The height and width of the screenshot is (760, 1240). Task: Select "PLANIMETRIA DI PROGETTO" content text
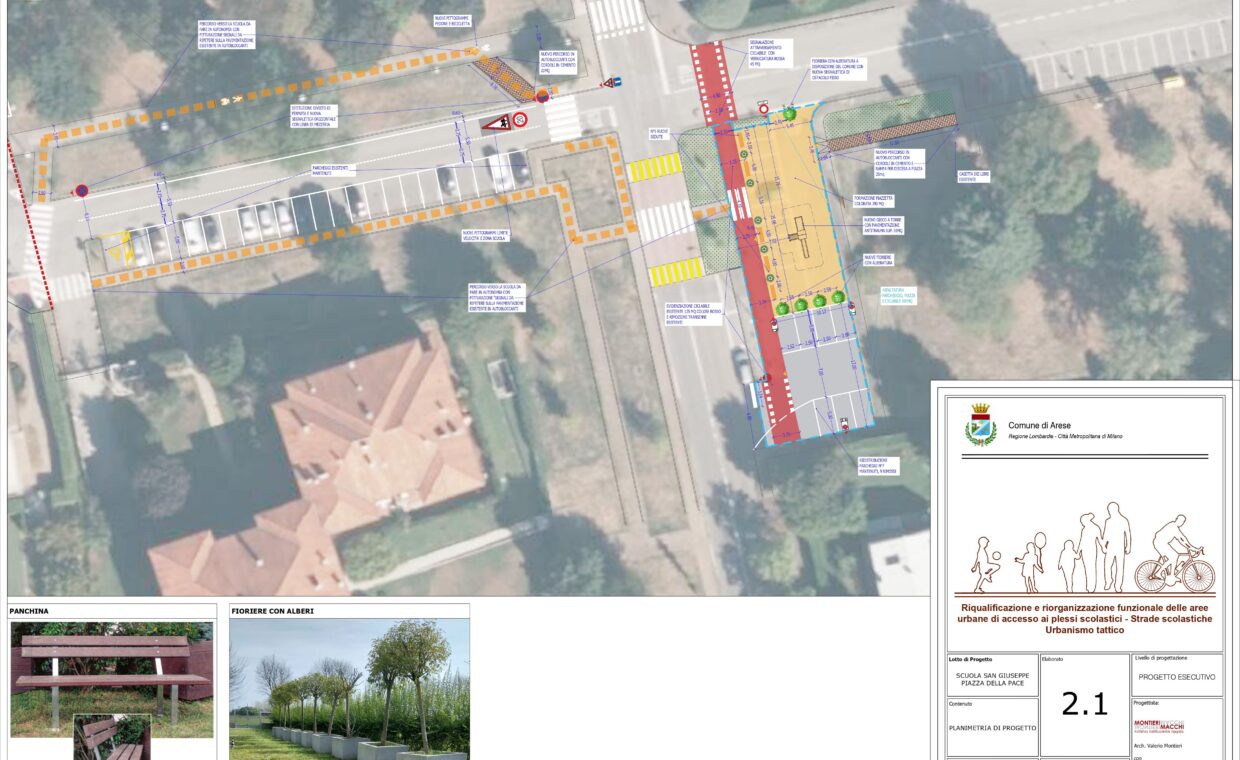[x=992, y=728]
